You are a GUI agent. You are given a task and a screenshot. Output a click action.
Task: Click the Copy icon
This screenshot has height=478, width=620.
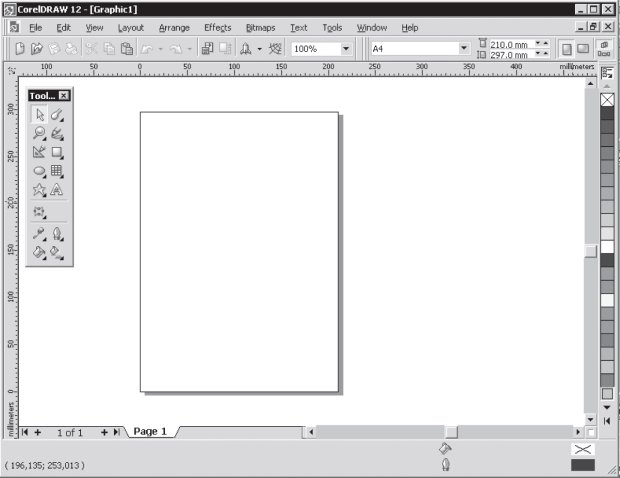coord(109,49)
